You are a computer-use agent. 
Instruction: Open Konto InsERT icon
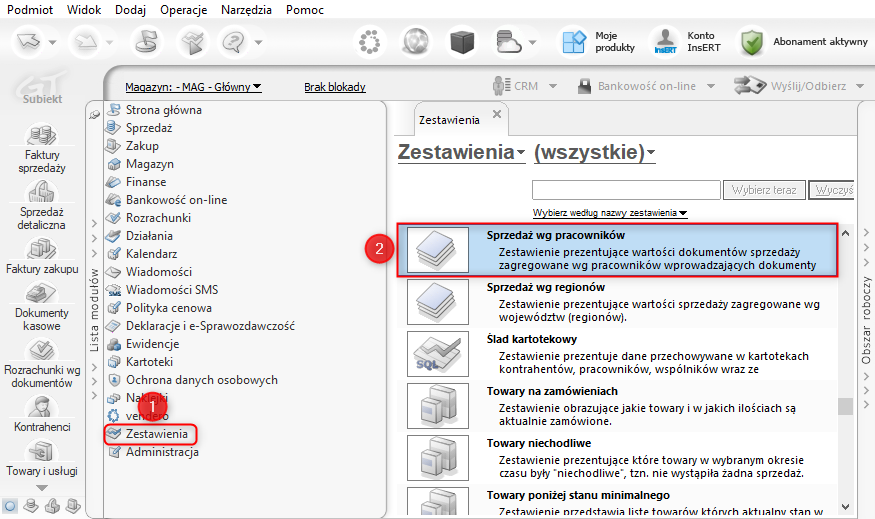[x=665, y=42]
